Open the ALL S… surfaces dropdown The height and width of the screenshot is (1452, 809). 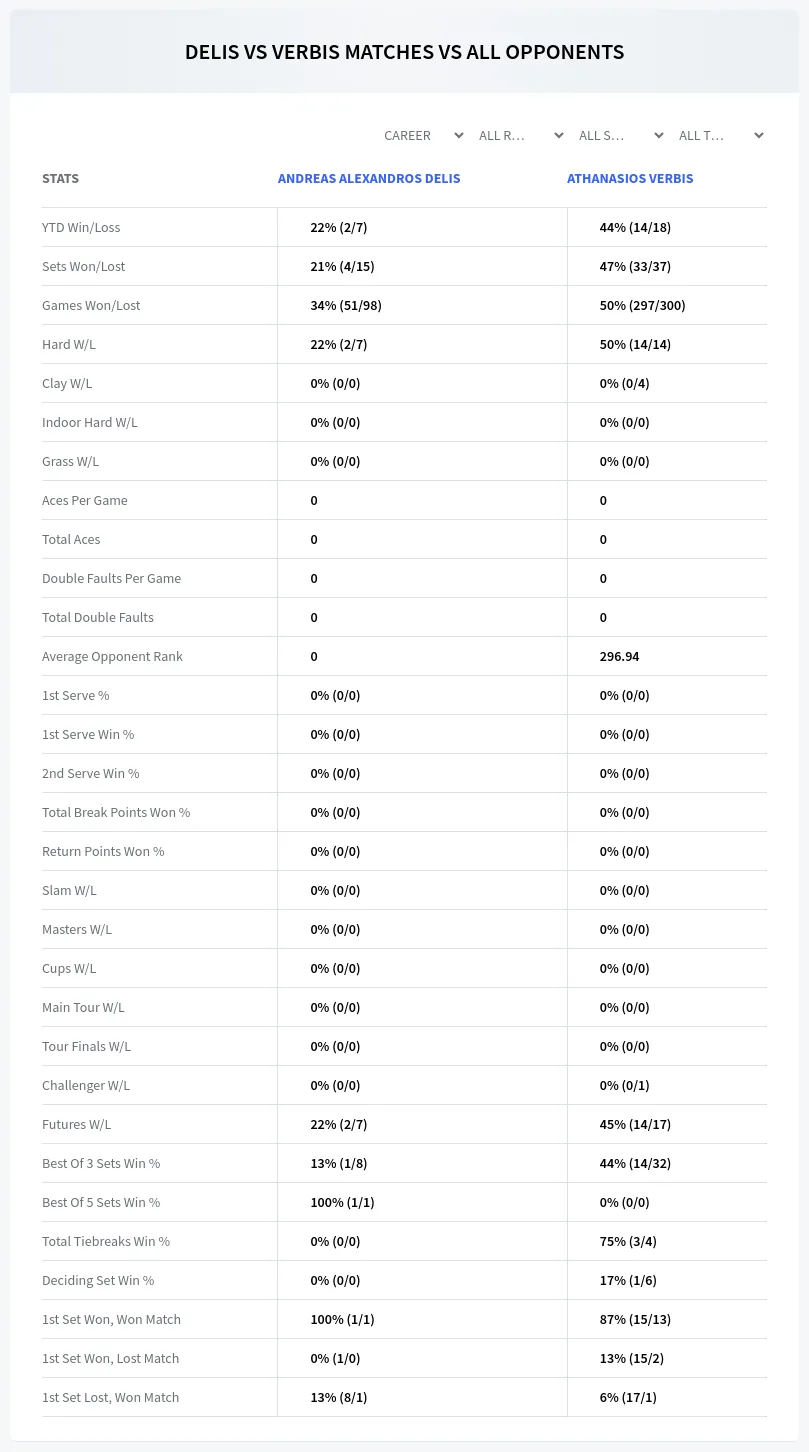tap(620, 135)
